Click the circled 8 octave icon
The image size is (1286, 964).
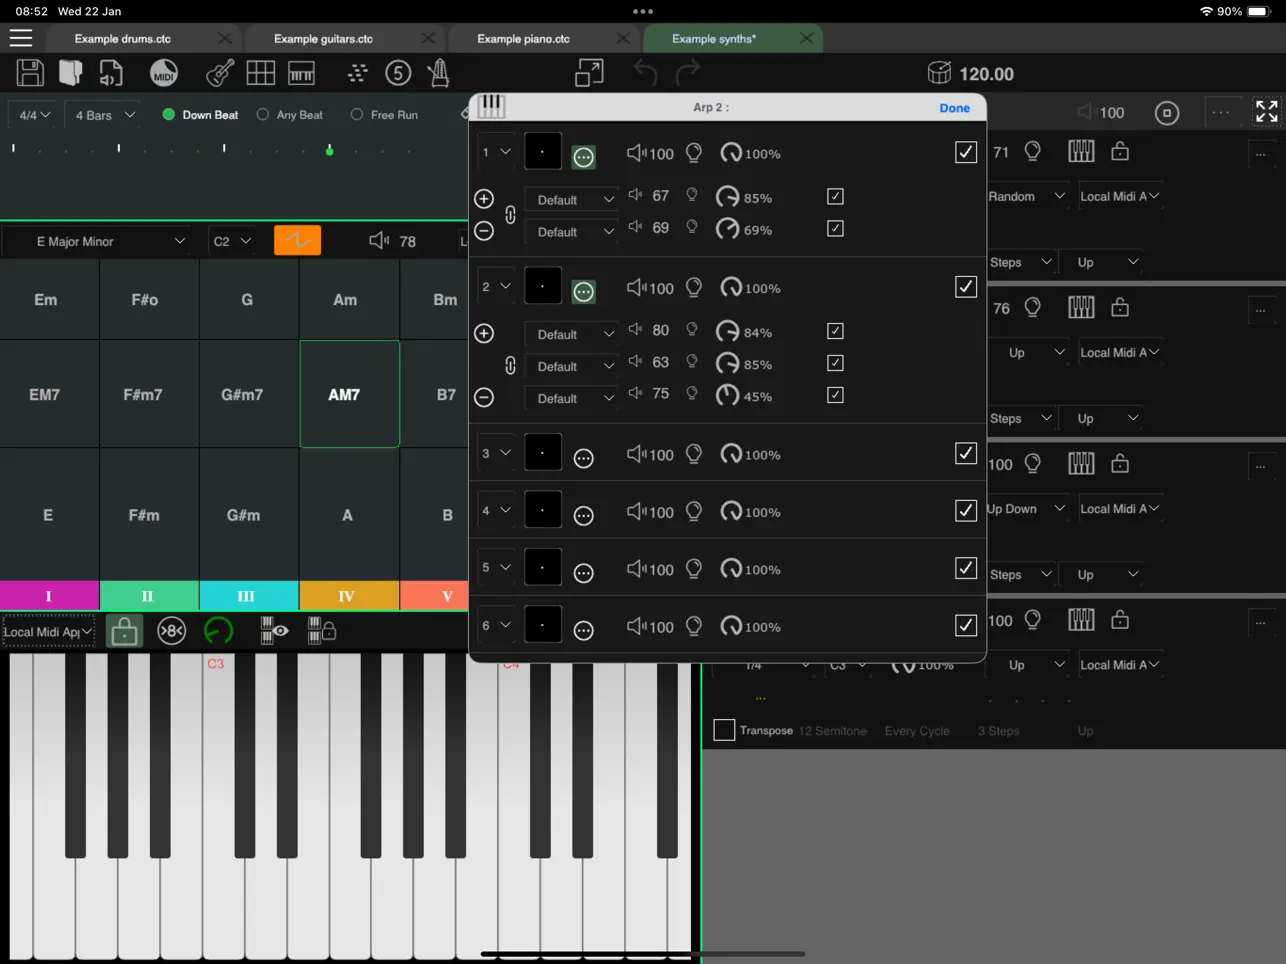point(172,631)
